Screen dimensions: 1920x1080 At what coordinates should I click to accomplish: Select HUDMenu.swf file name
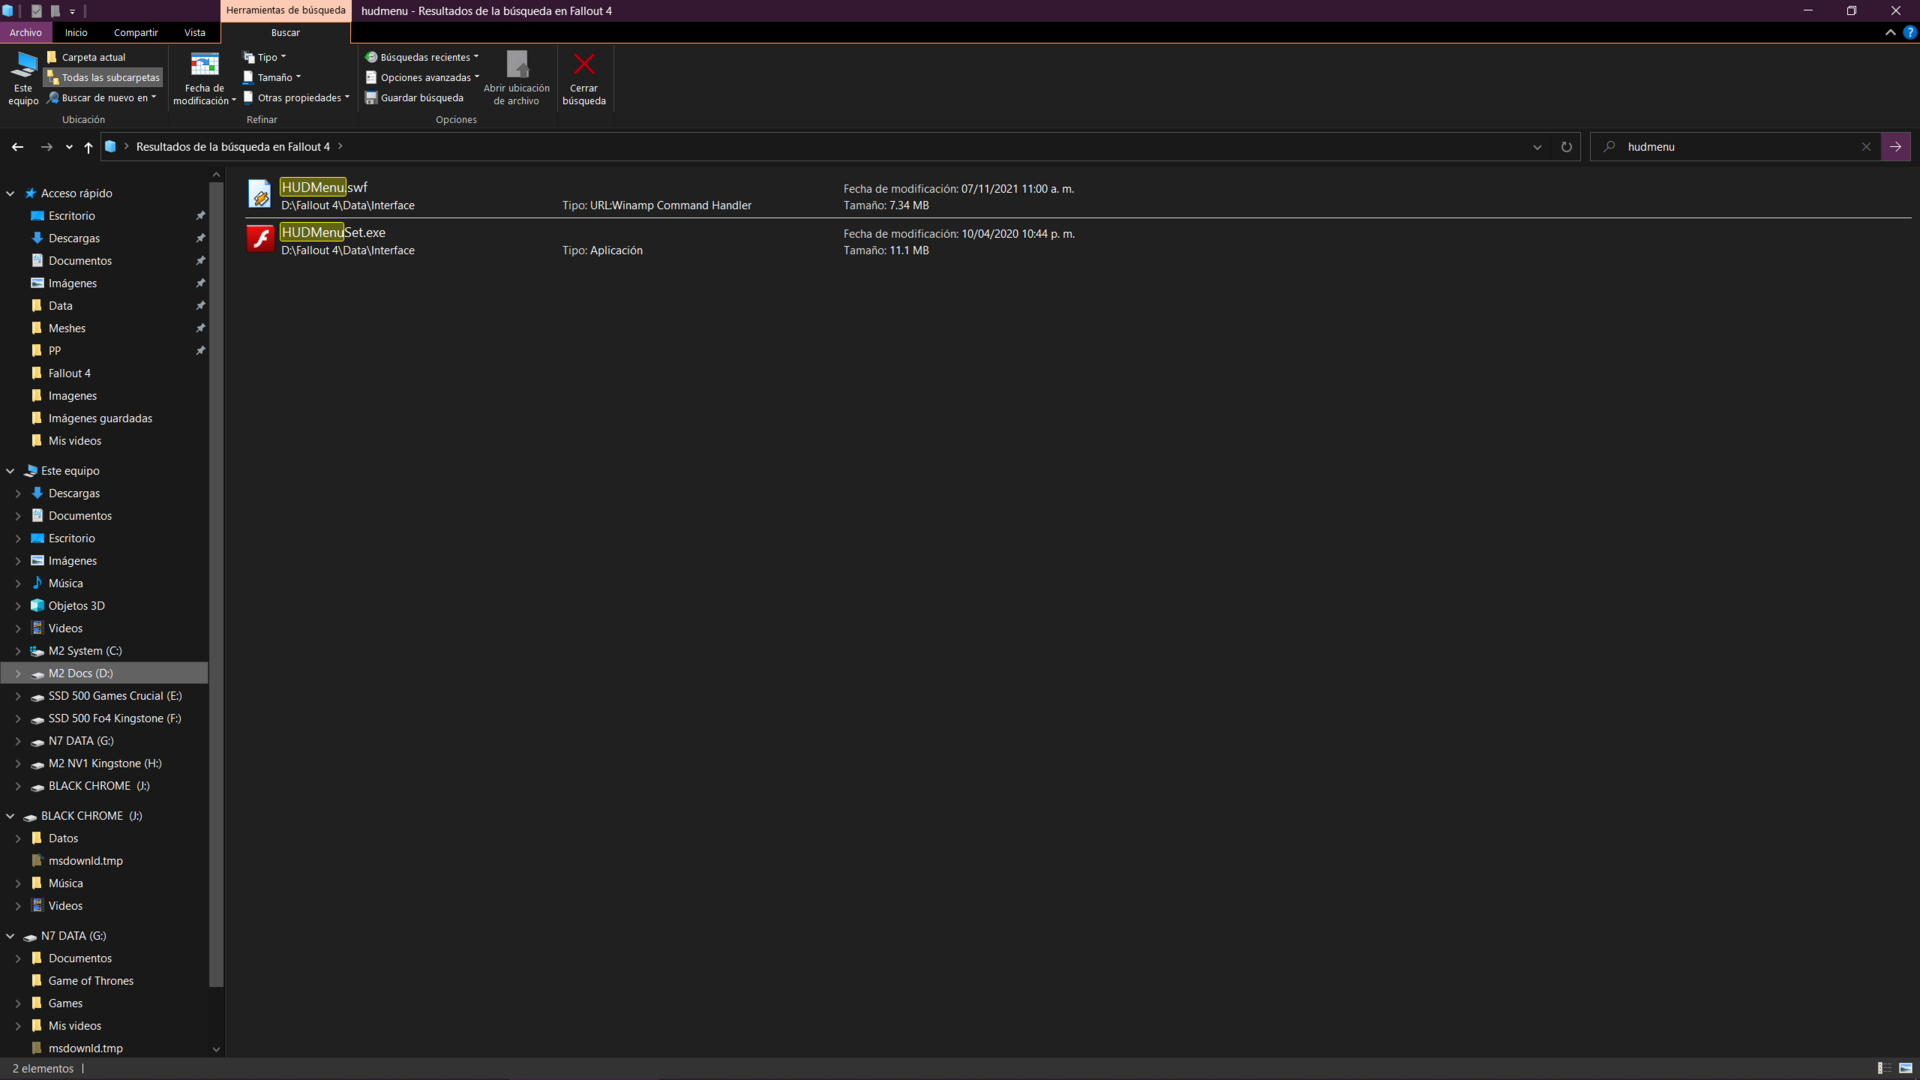pyautogui.click(x=324, y=187)
